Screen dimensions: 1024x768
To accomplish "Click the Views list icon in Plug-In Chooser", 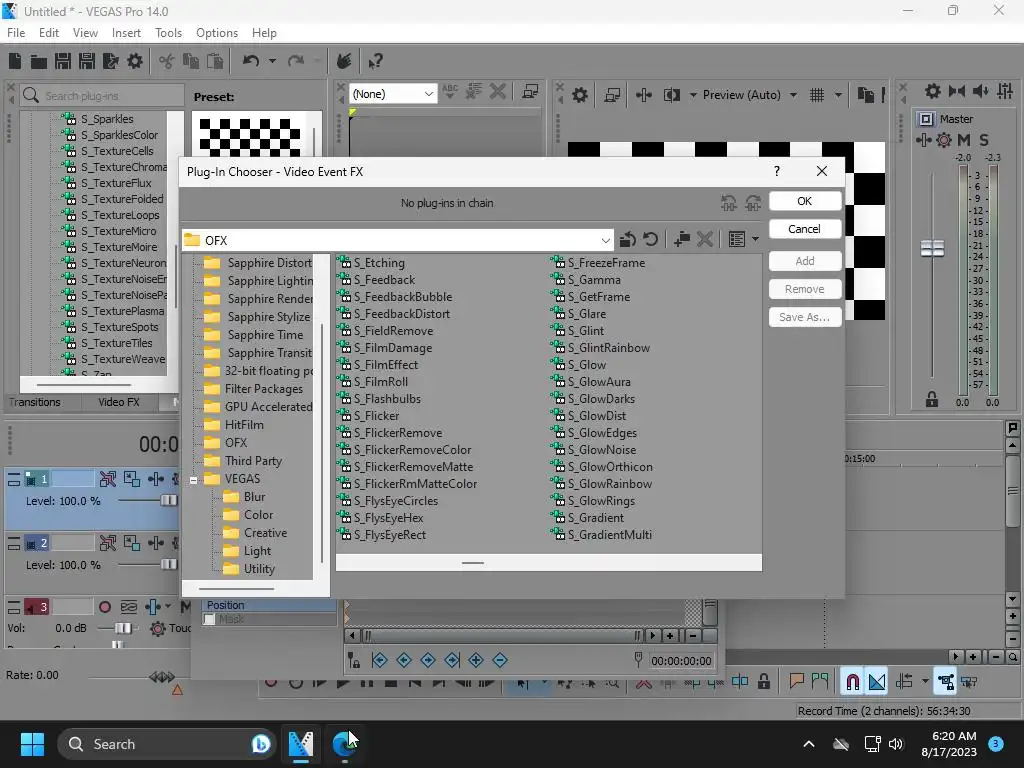I will [737, 240].
